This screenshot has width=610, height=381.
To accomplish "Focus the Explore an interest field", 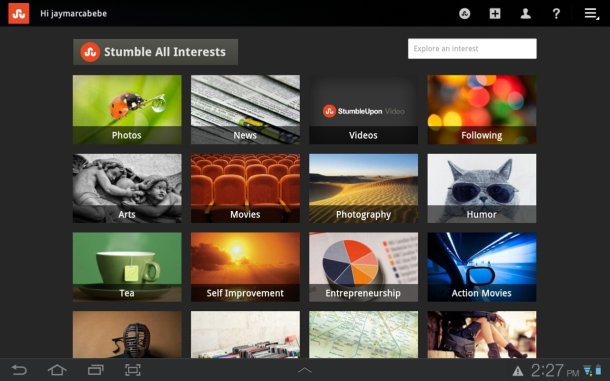I will (472, 49).
